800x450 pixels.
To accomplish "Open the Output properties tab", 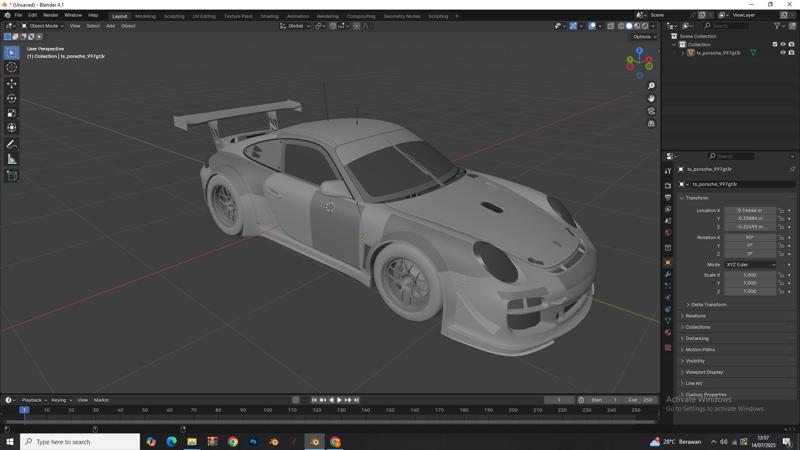I will pyautogui.click(x=668, y=197).
